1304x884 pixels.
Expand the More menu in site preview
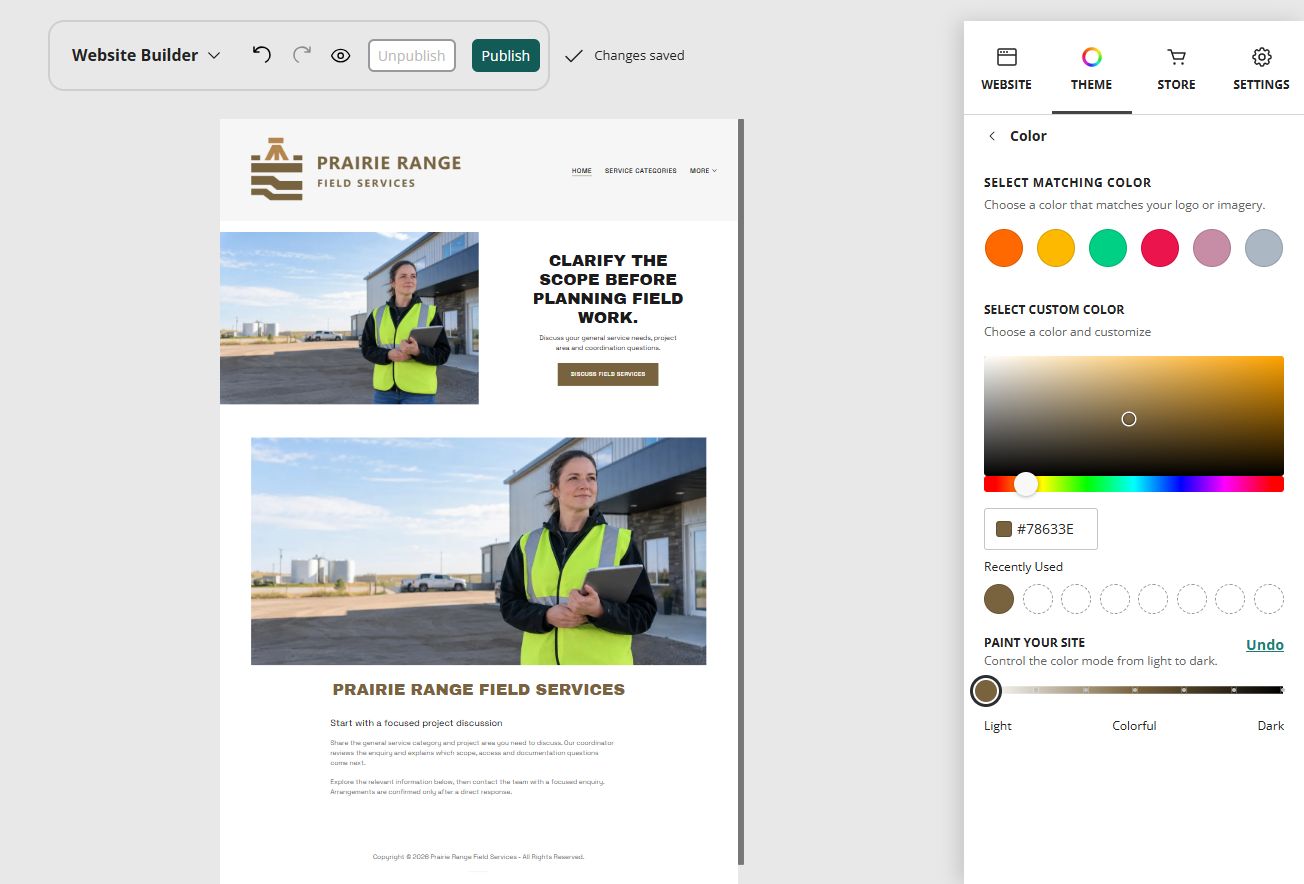(x=703, y=171)
